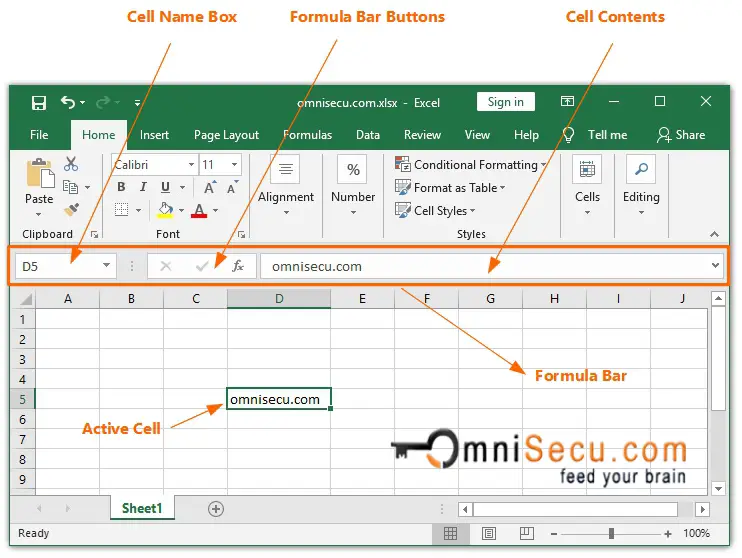This screenshot has width=742, height=558.
Task: Click the Copy icon
Action: click(x=71, y=187)
